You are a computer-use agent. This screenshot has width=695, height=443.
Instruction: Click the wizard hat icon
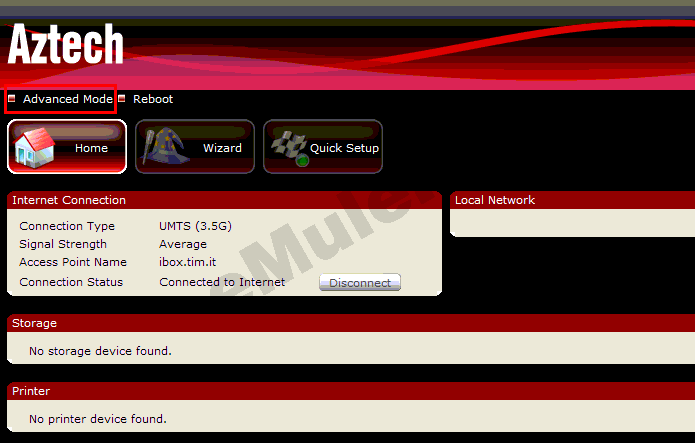tap(164, 146)
